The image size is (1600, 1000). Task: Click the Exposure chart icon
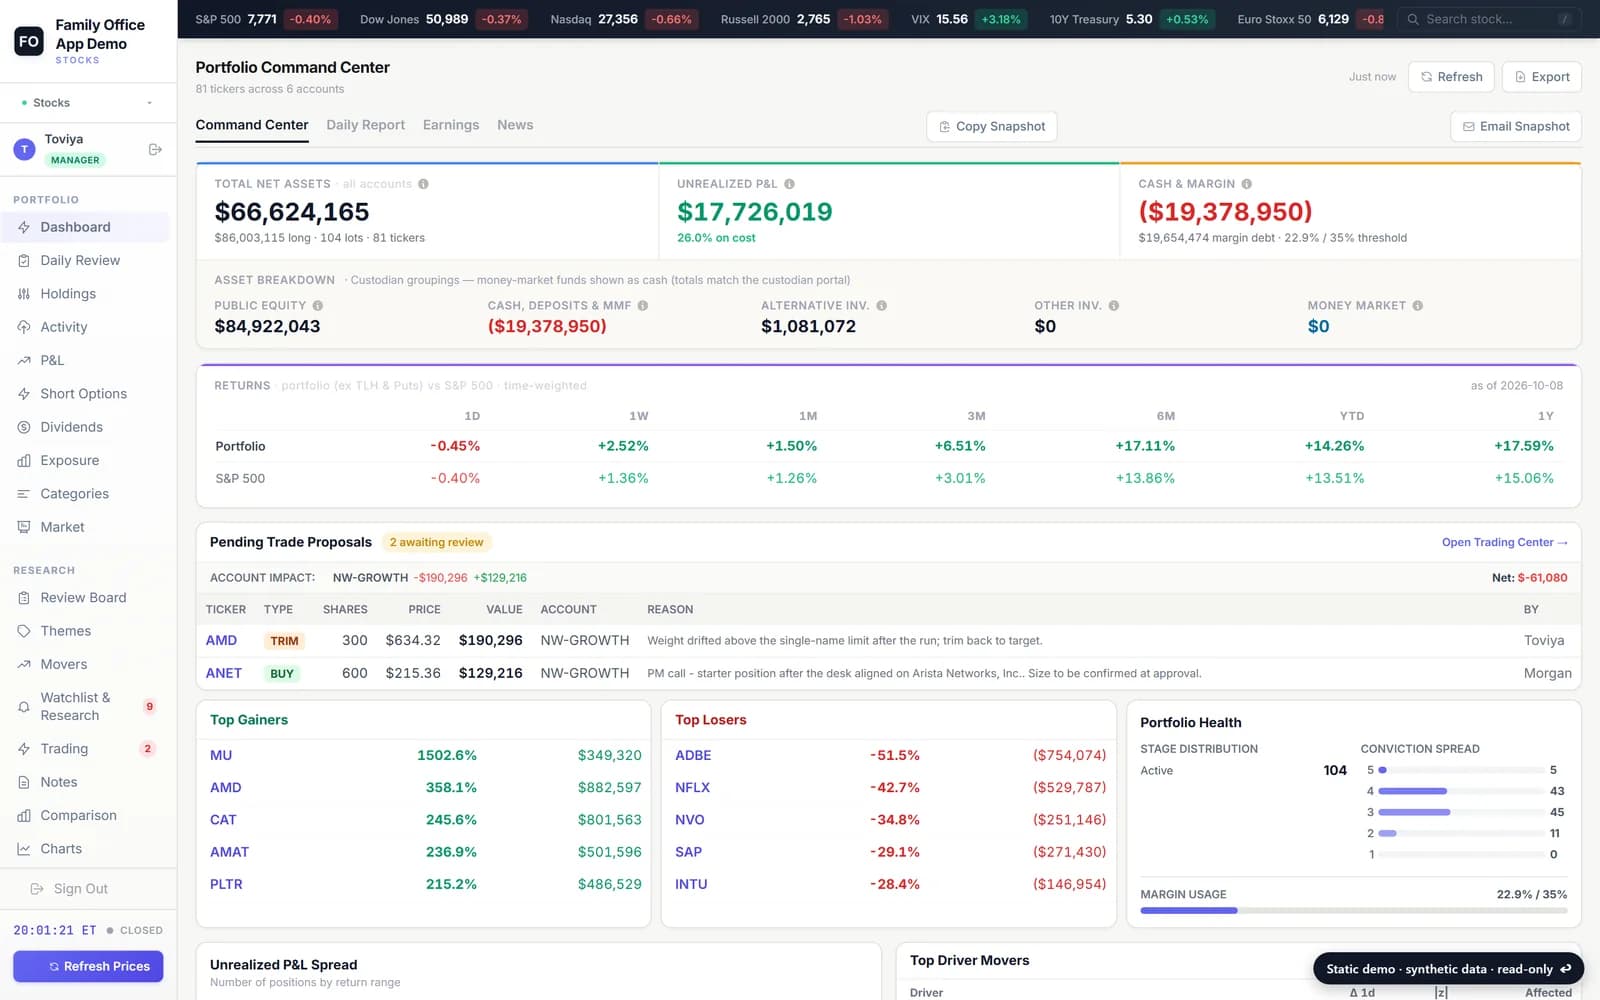[x=24, y=461]
